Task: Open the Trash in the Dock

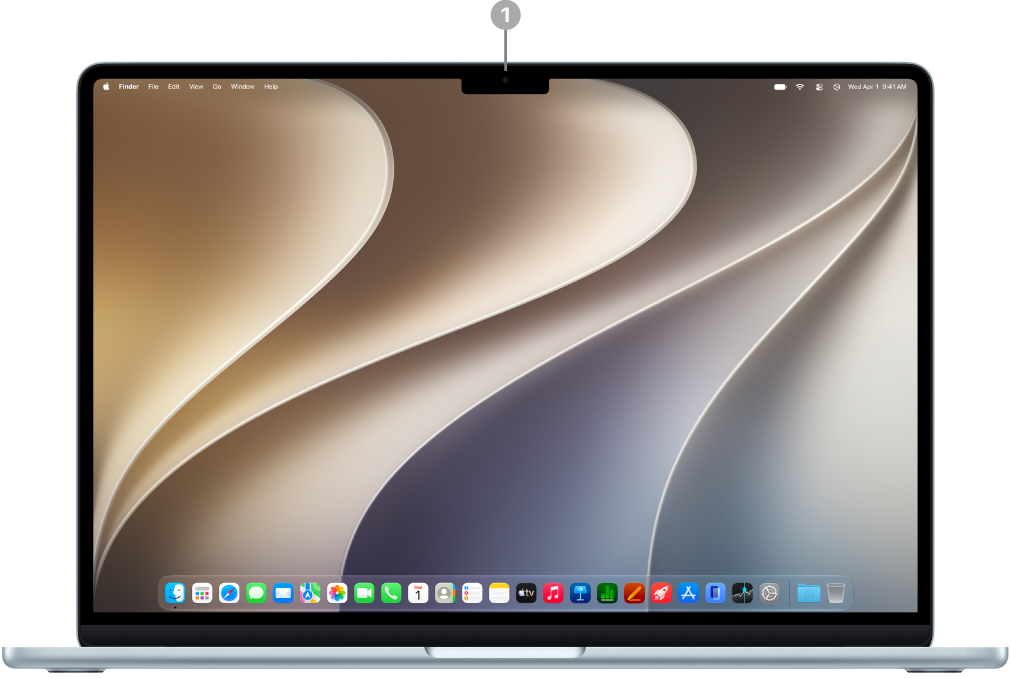Action: [x=836, y=592]
